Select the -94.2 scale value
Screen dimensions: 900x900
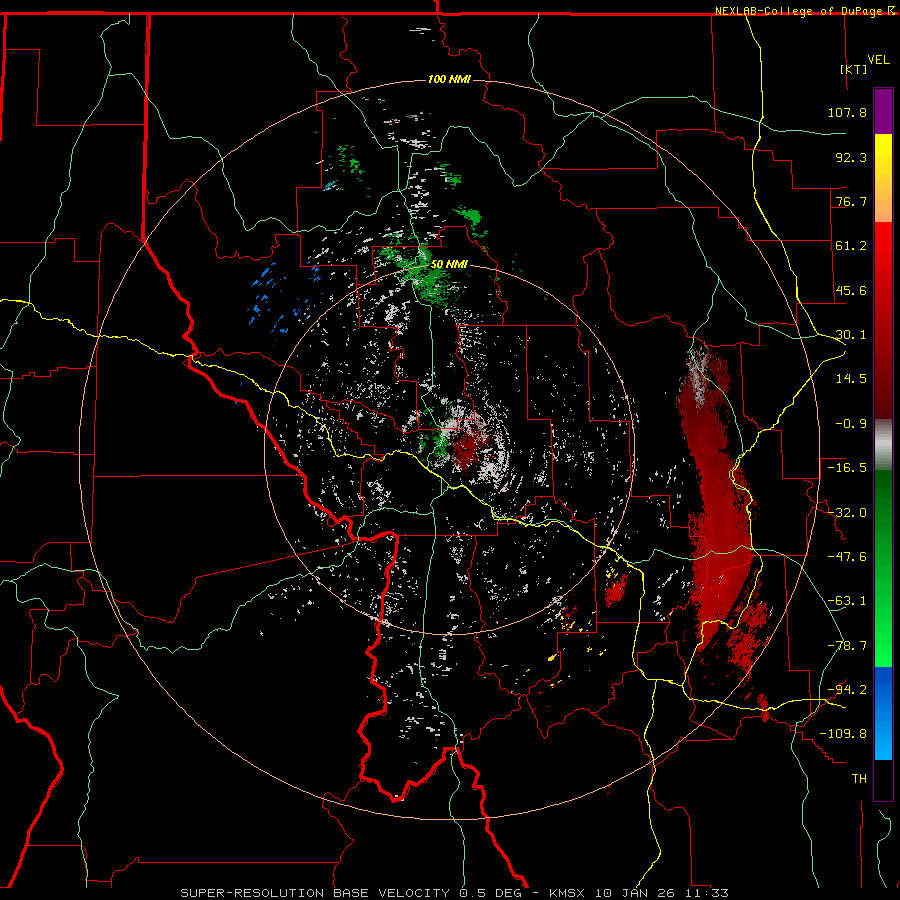coord(847,690)
